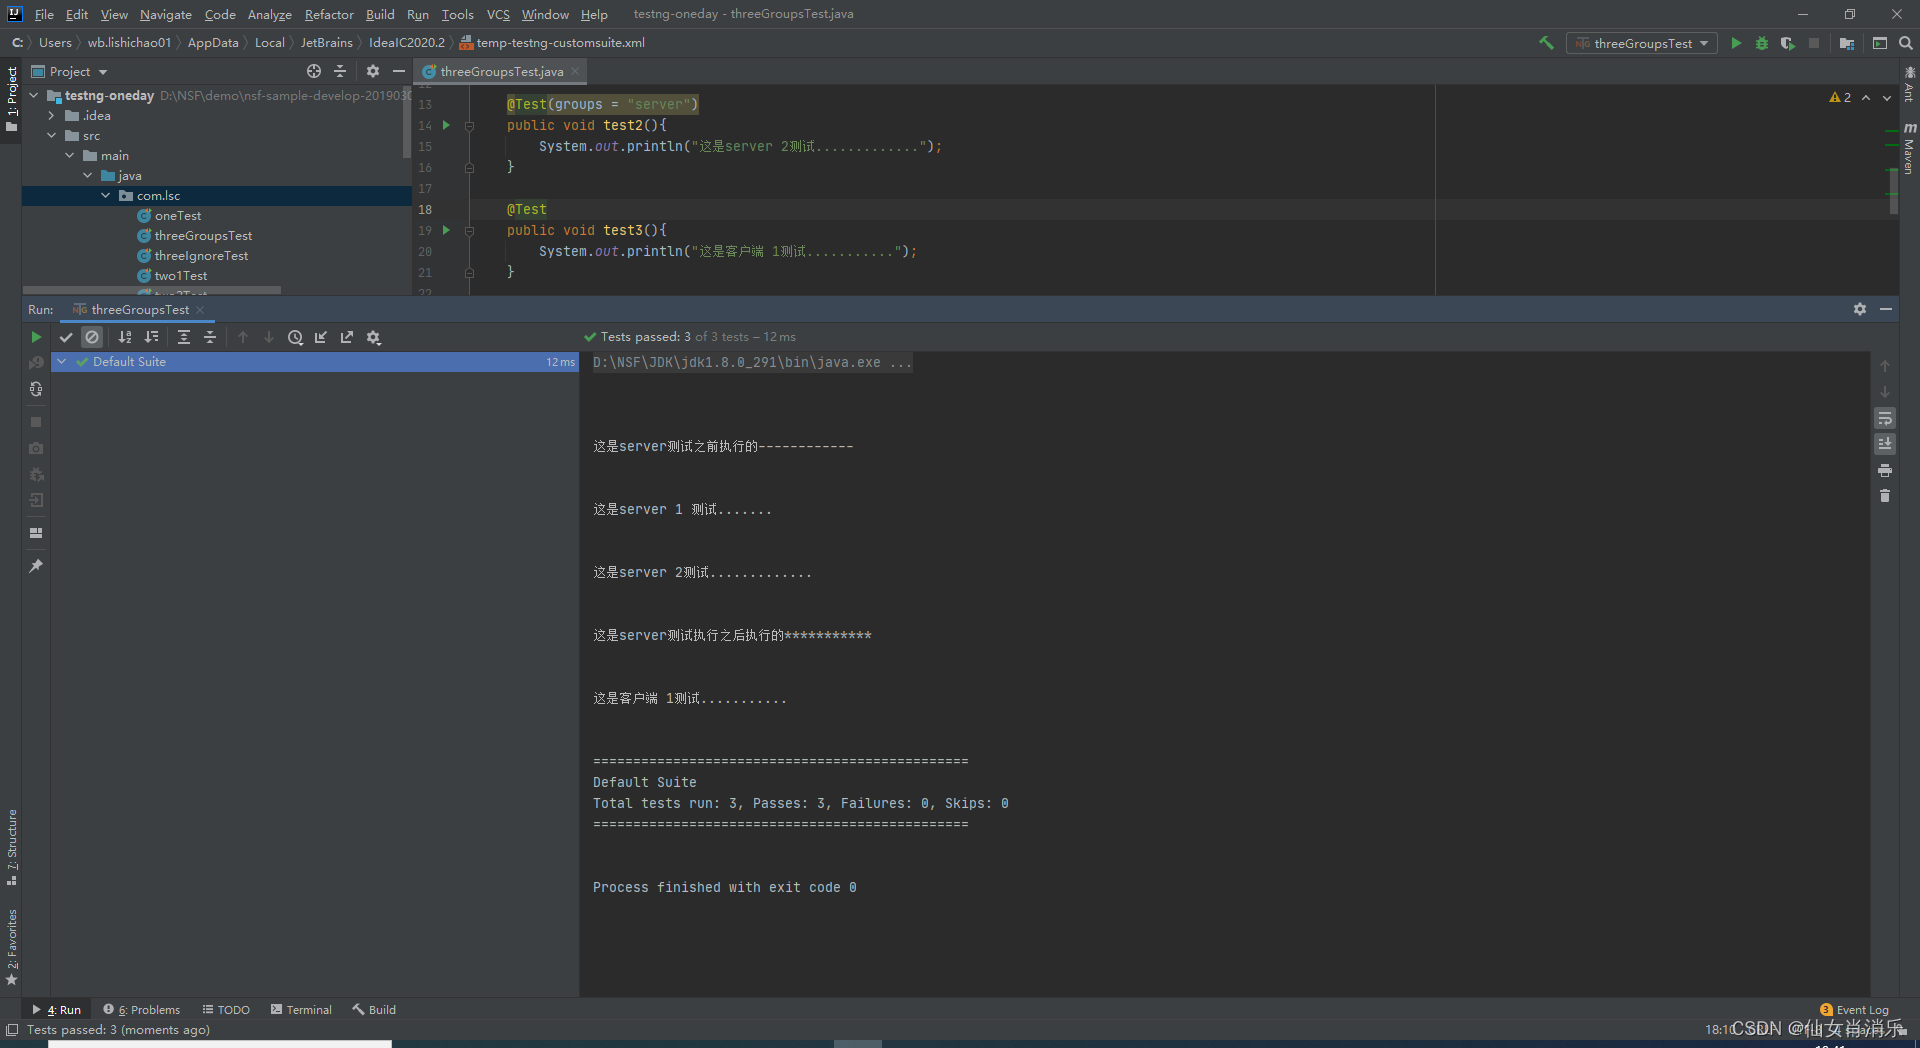Pin the Run tab

pos(36,566)
